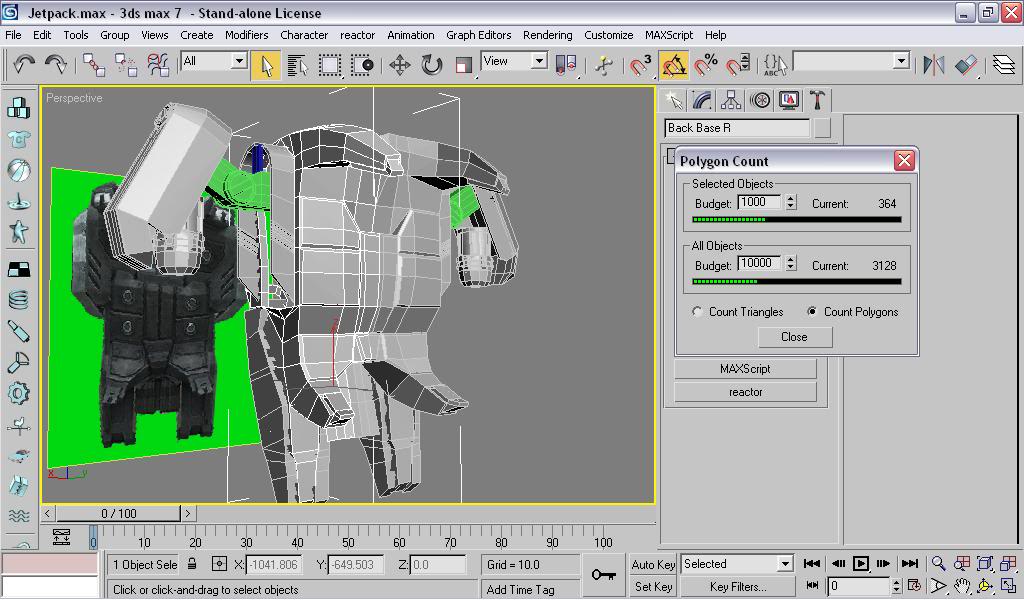Click the Zoom magnifier viewport control

coord(938,564)
